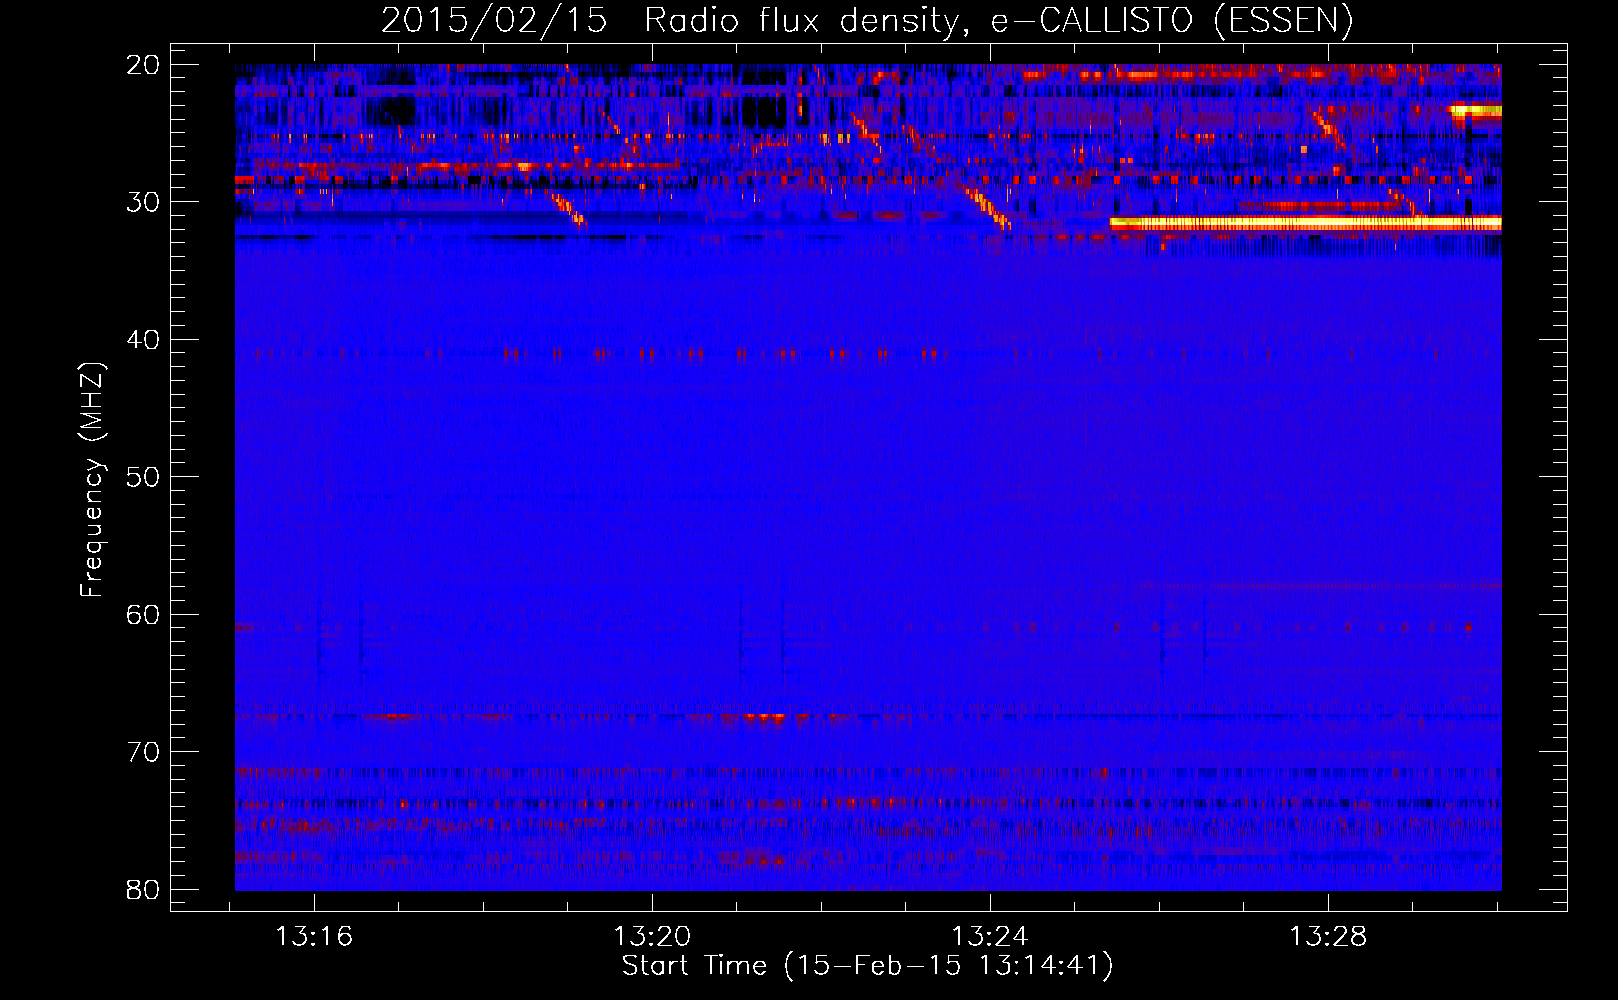Click the bright yellow spot near 23 MHz at right edge

coord(1476,111)
